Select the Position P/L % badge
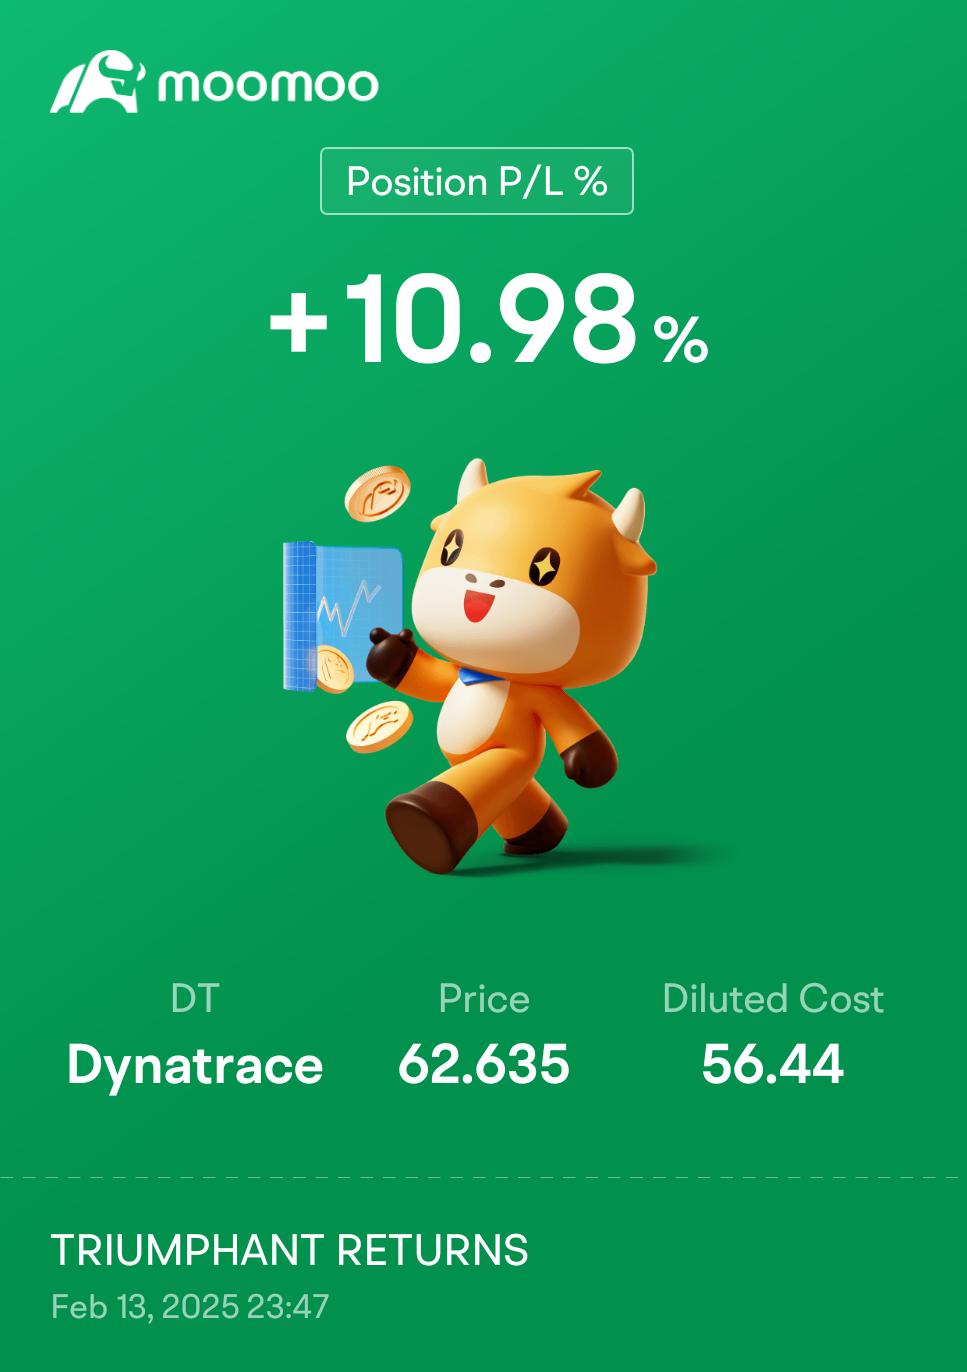 [x=476, y=181]
